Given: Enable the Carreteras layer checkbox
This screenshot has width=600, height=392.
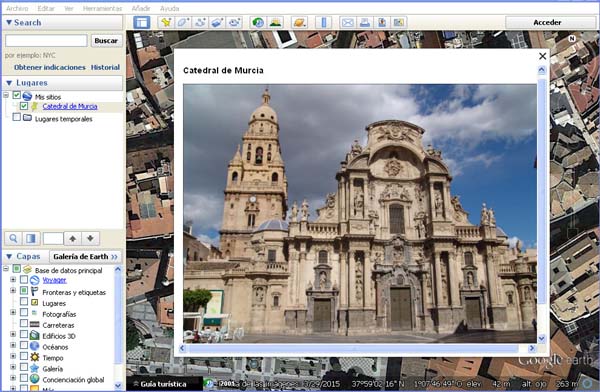Looking at the screenshot, I should 24,323.
